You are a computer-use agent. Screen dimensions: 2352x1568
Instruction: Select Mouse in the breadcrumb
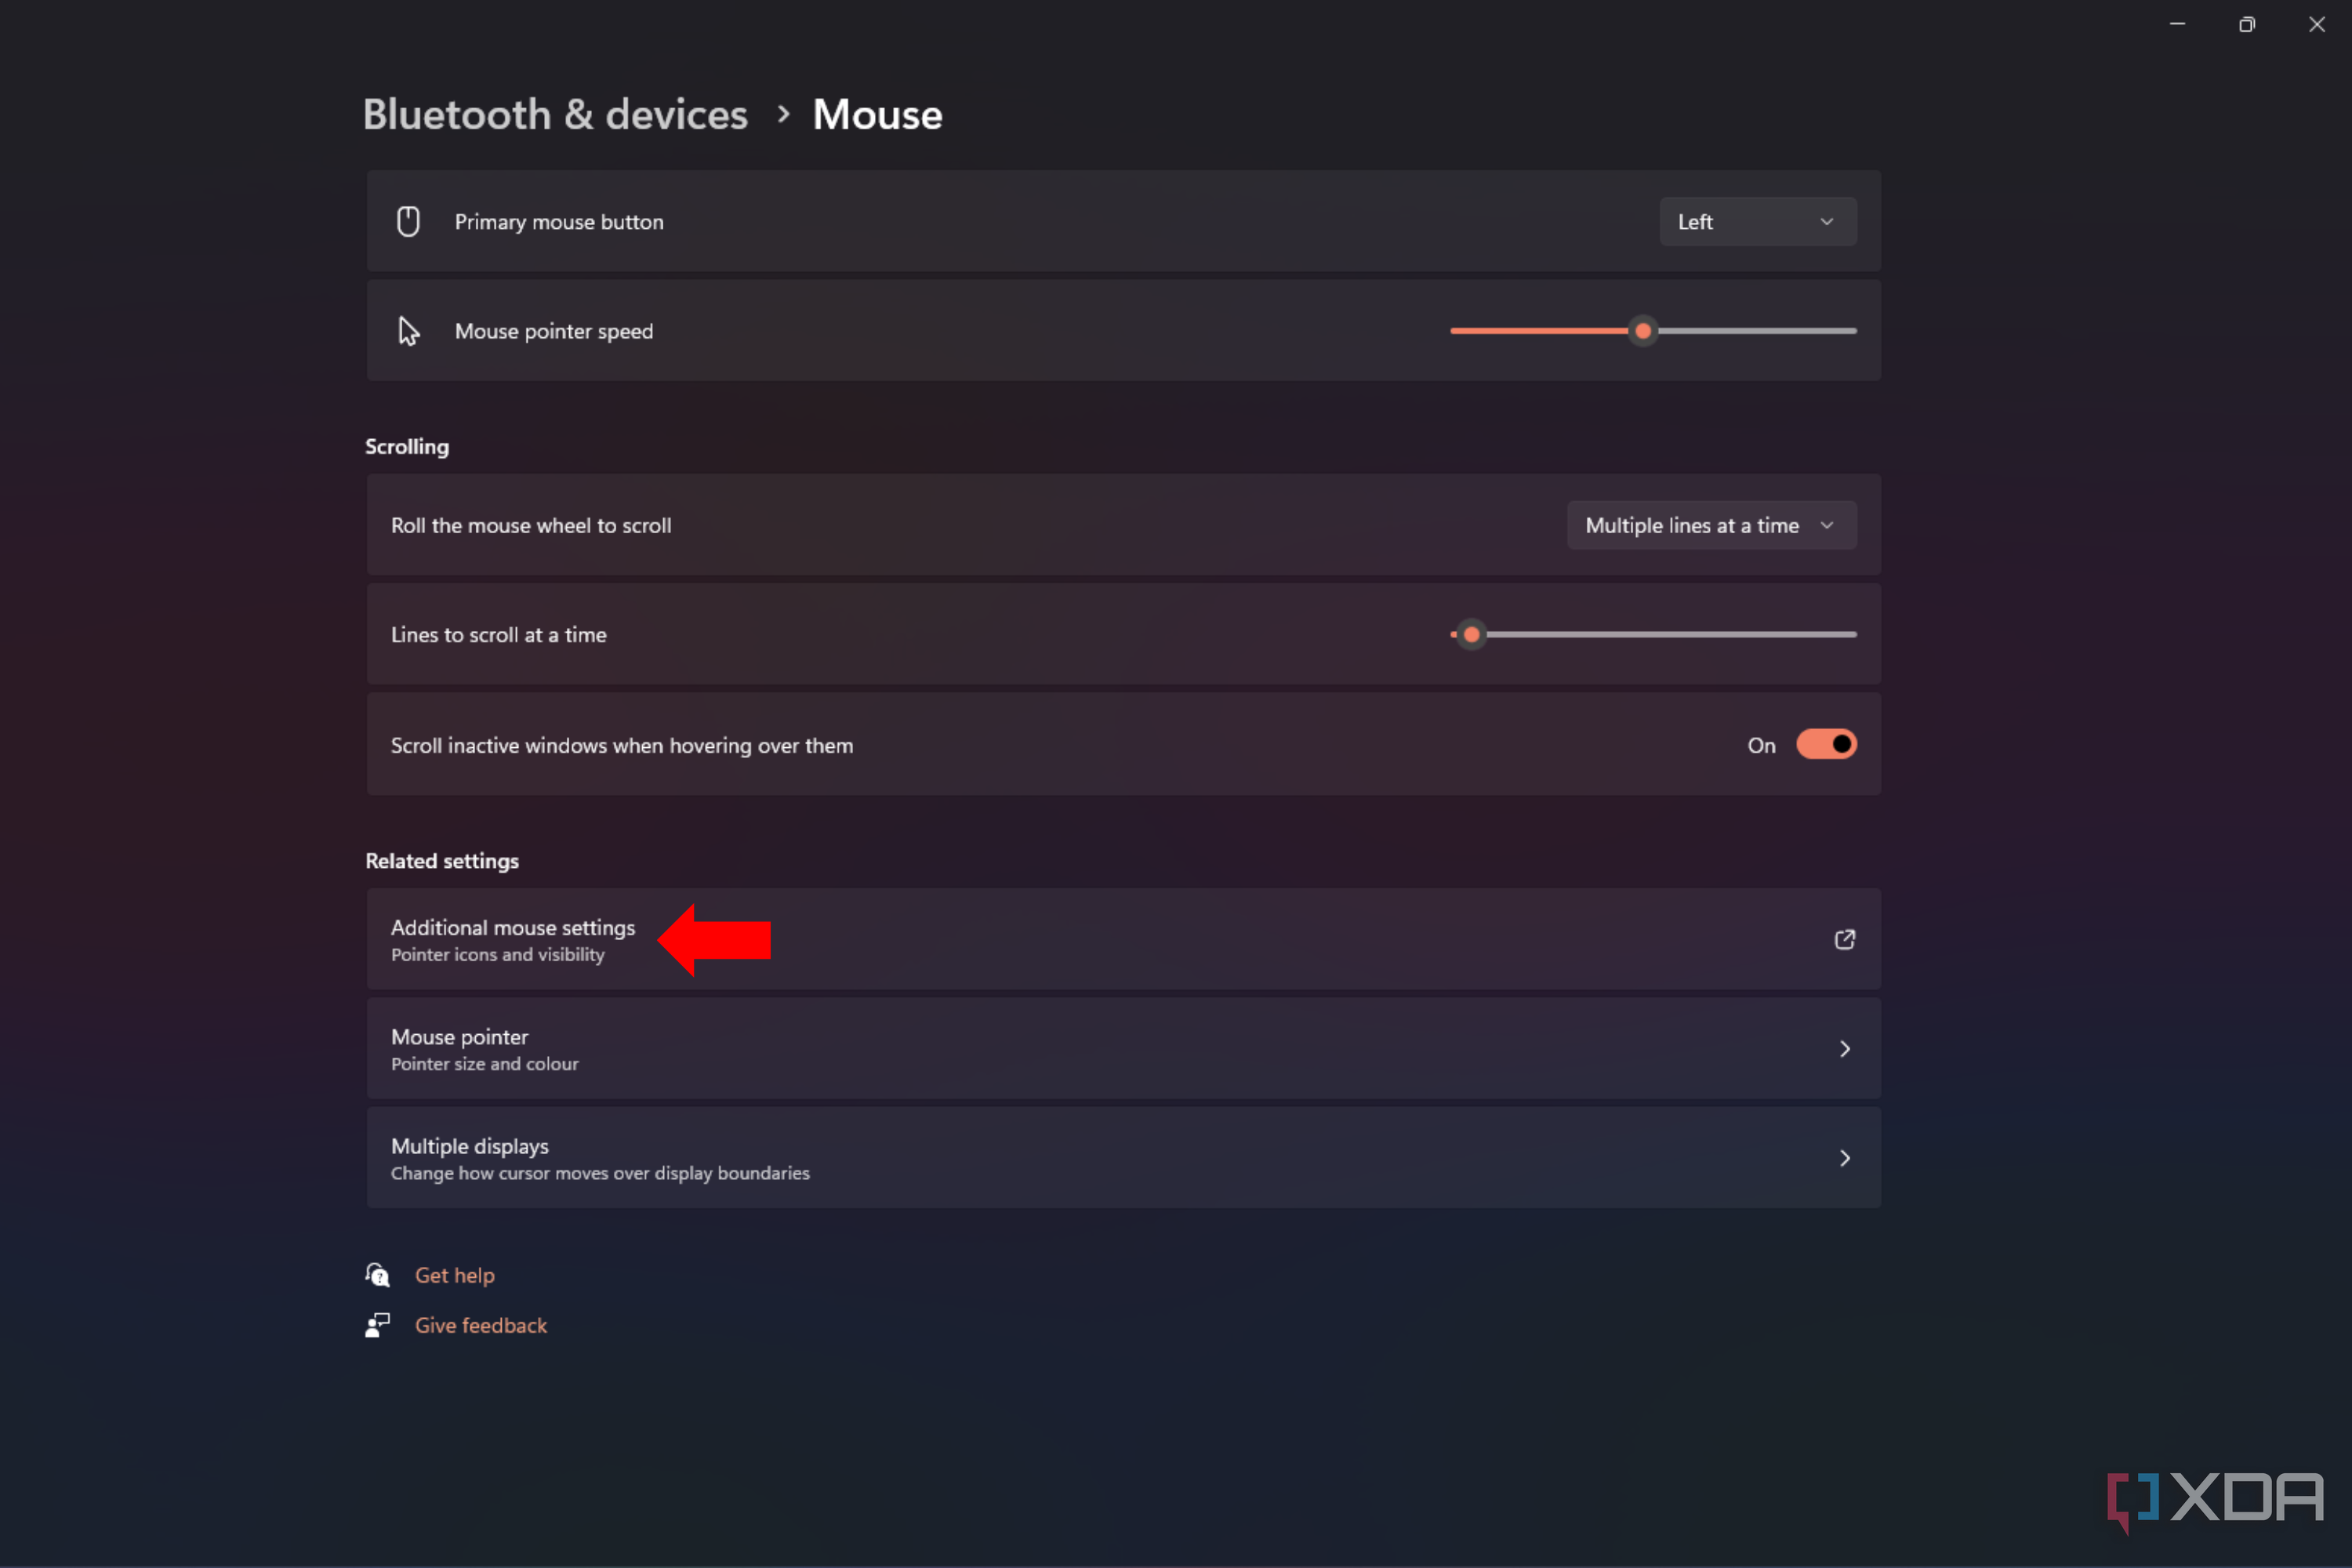coord(877,114)
